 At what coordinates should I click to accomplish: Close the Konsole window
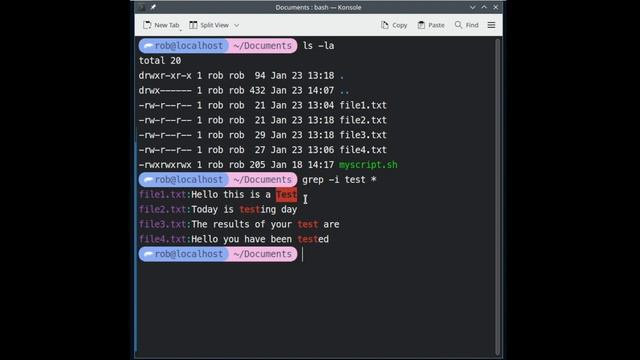pyautogui.click(x=496, y=7)
